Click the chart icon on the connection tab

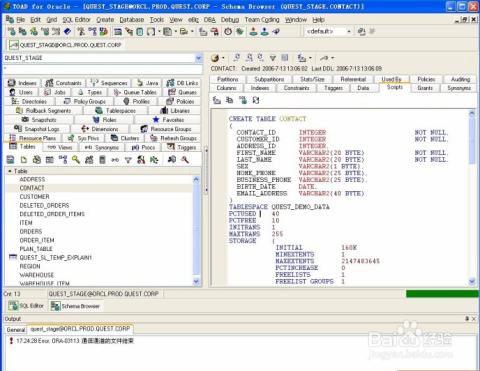pos(14,45)
